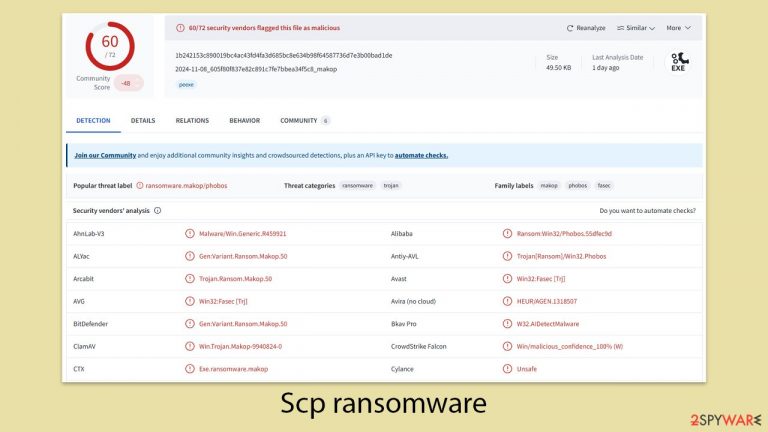Viewport: 768px width, 432px height.
Task: Click the file name ending in _makop
Action: 256,69
